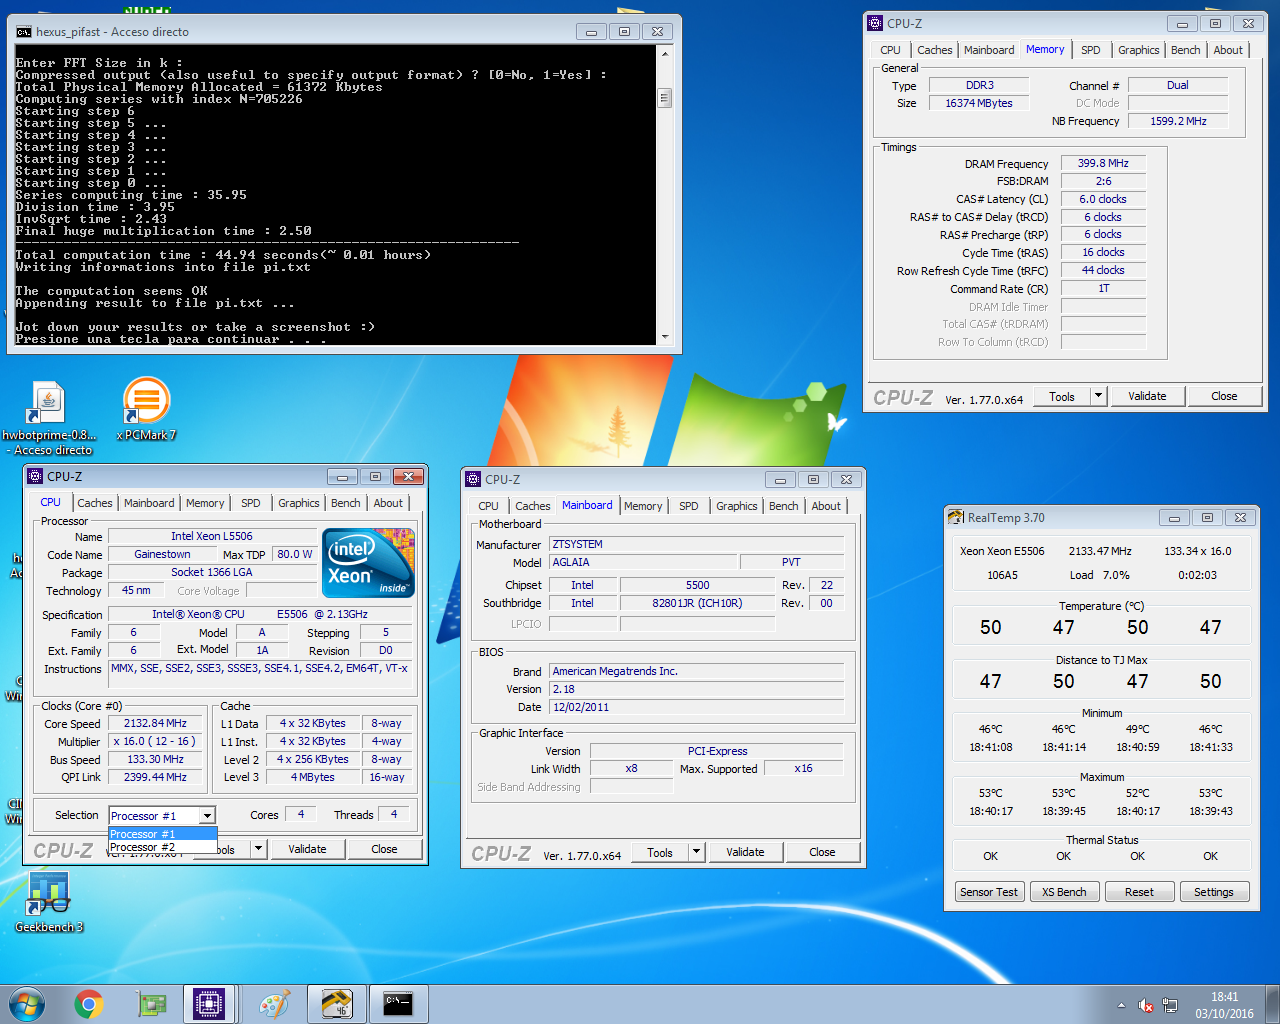Open Memory tab in CPU-Z processor window
Screen dimensions: 1280x1024
(x=205, y=503)
